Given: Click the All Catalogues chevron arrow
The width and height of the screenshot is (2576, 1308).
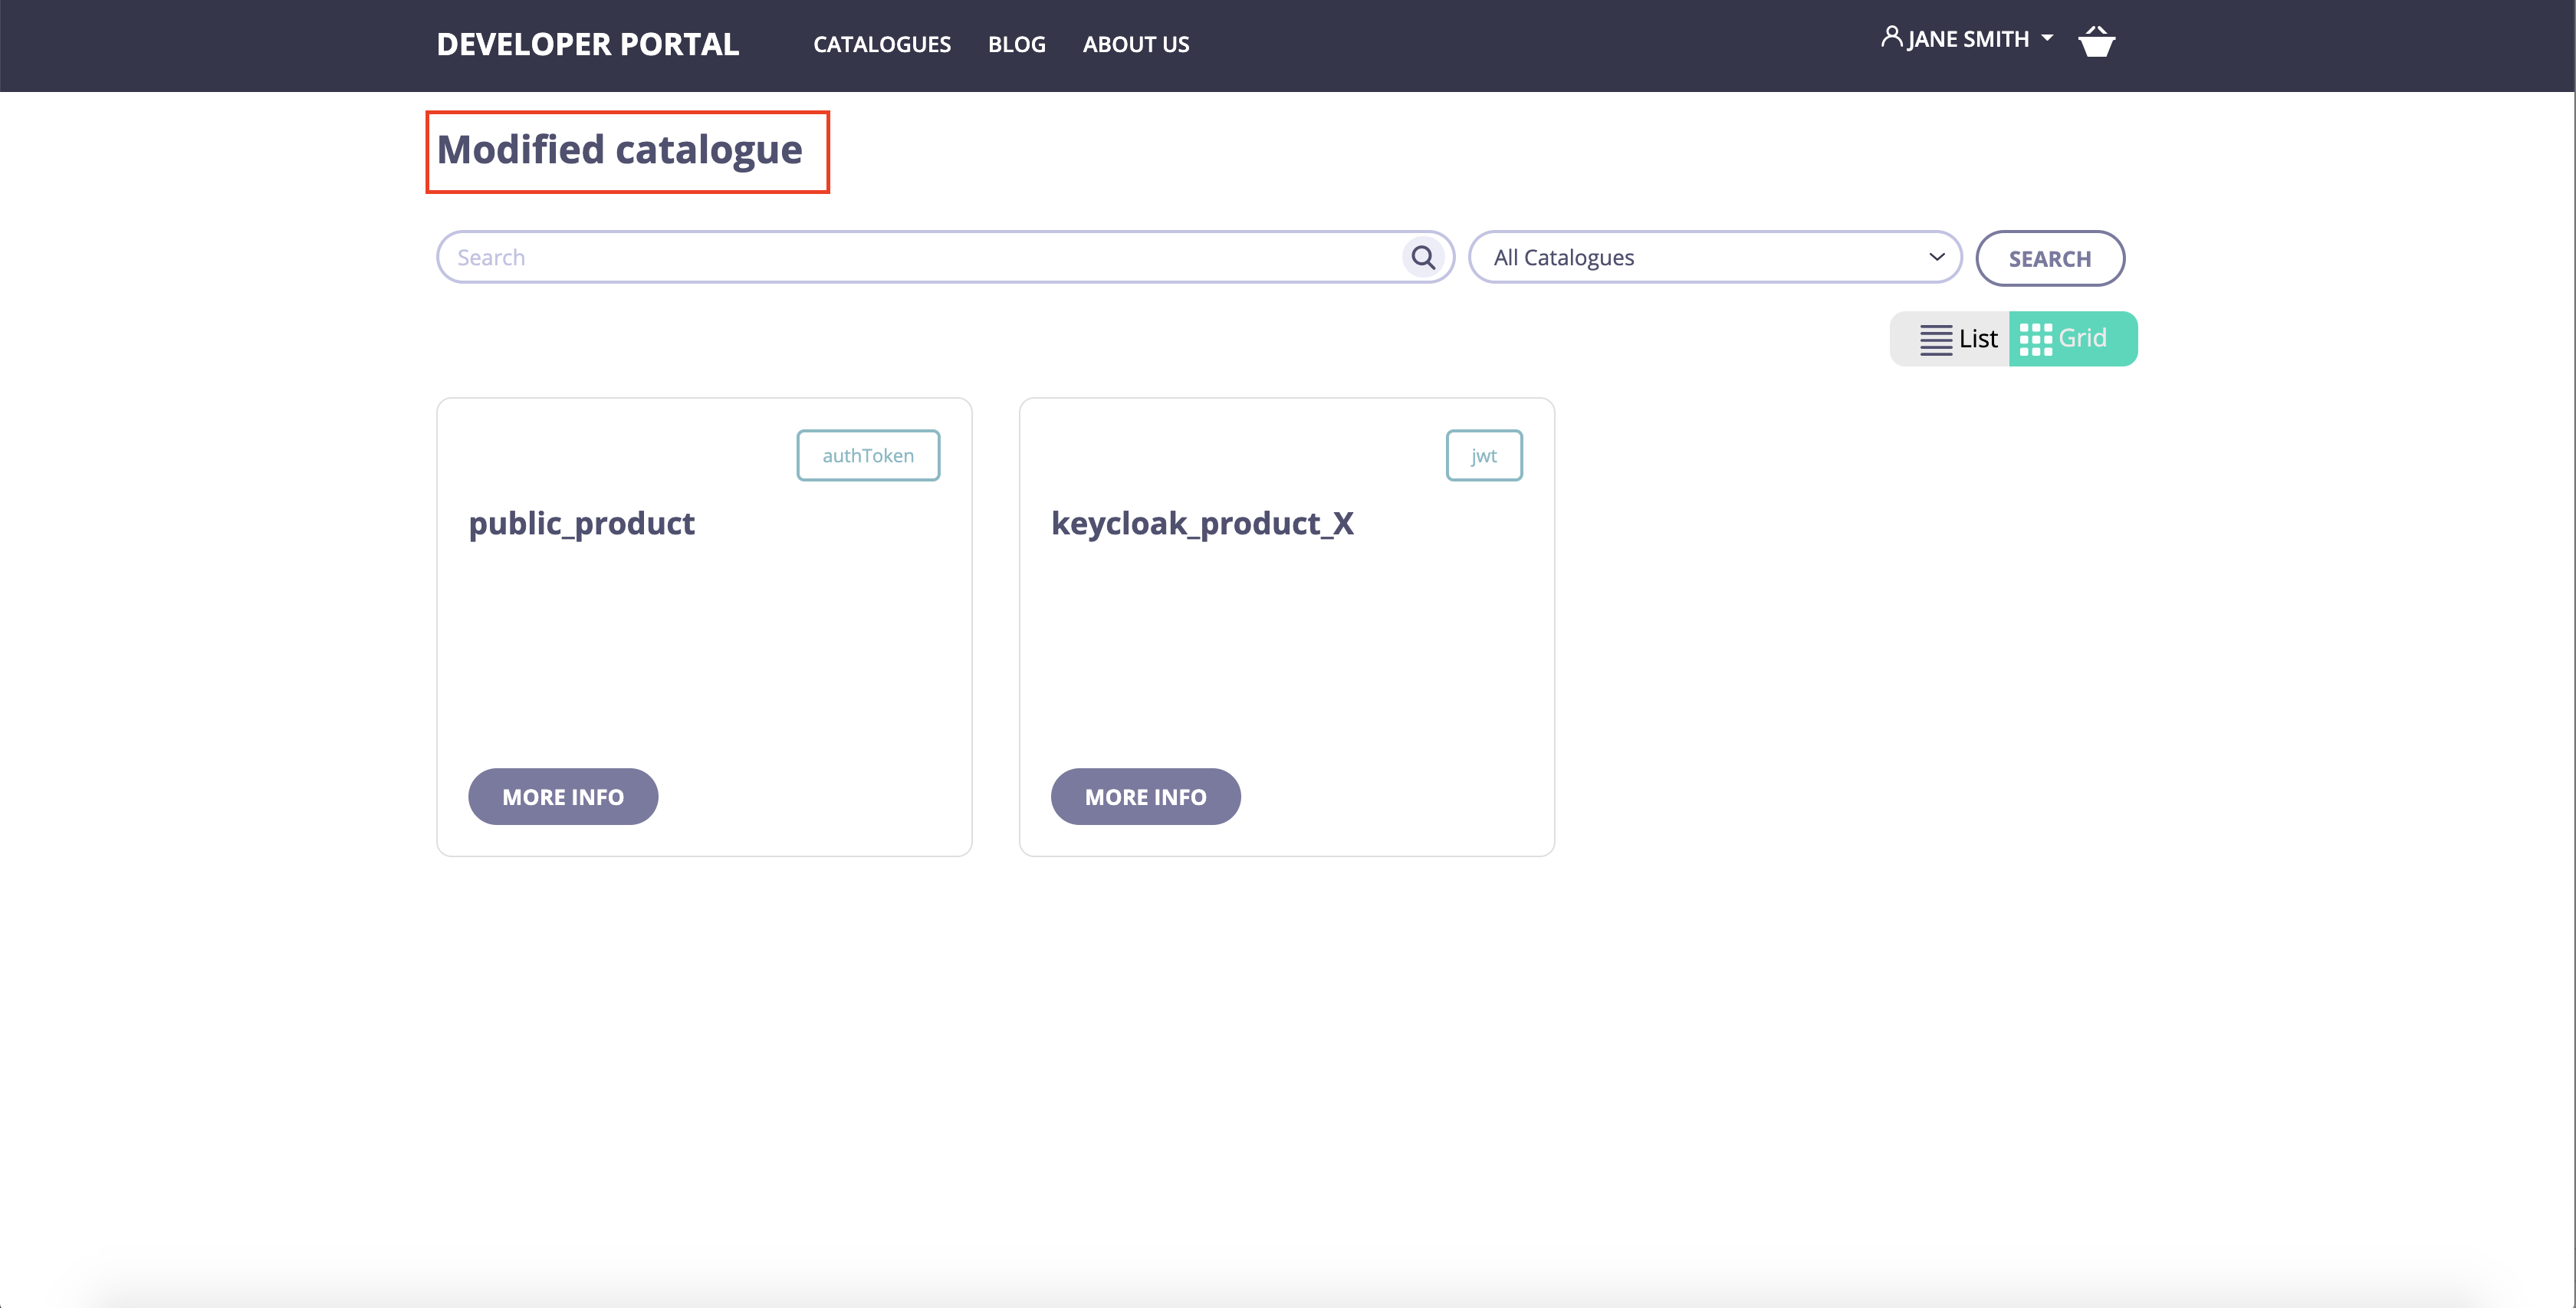Looking at the screenshot, I should 1936,258.
